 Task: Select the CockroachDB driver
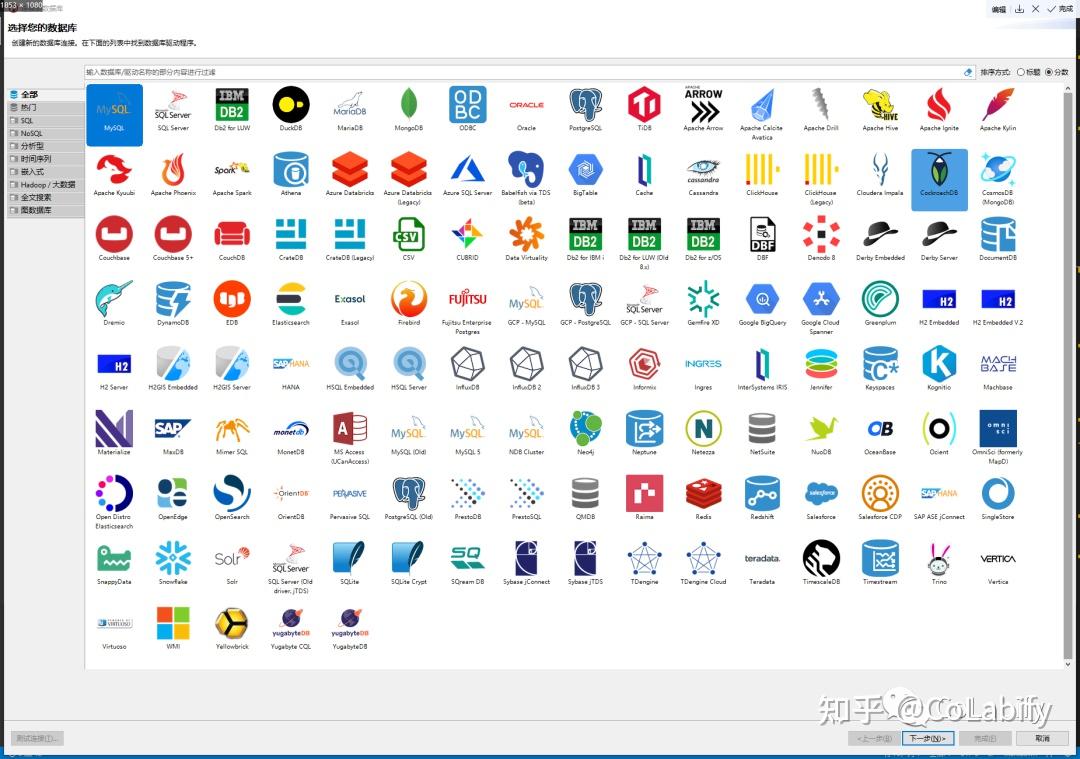tap(939, 180)
